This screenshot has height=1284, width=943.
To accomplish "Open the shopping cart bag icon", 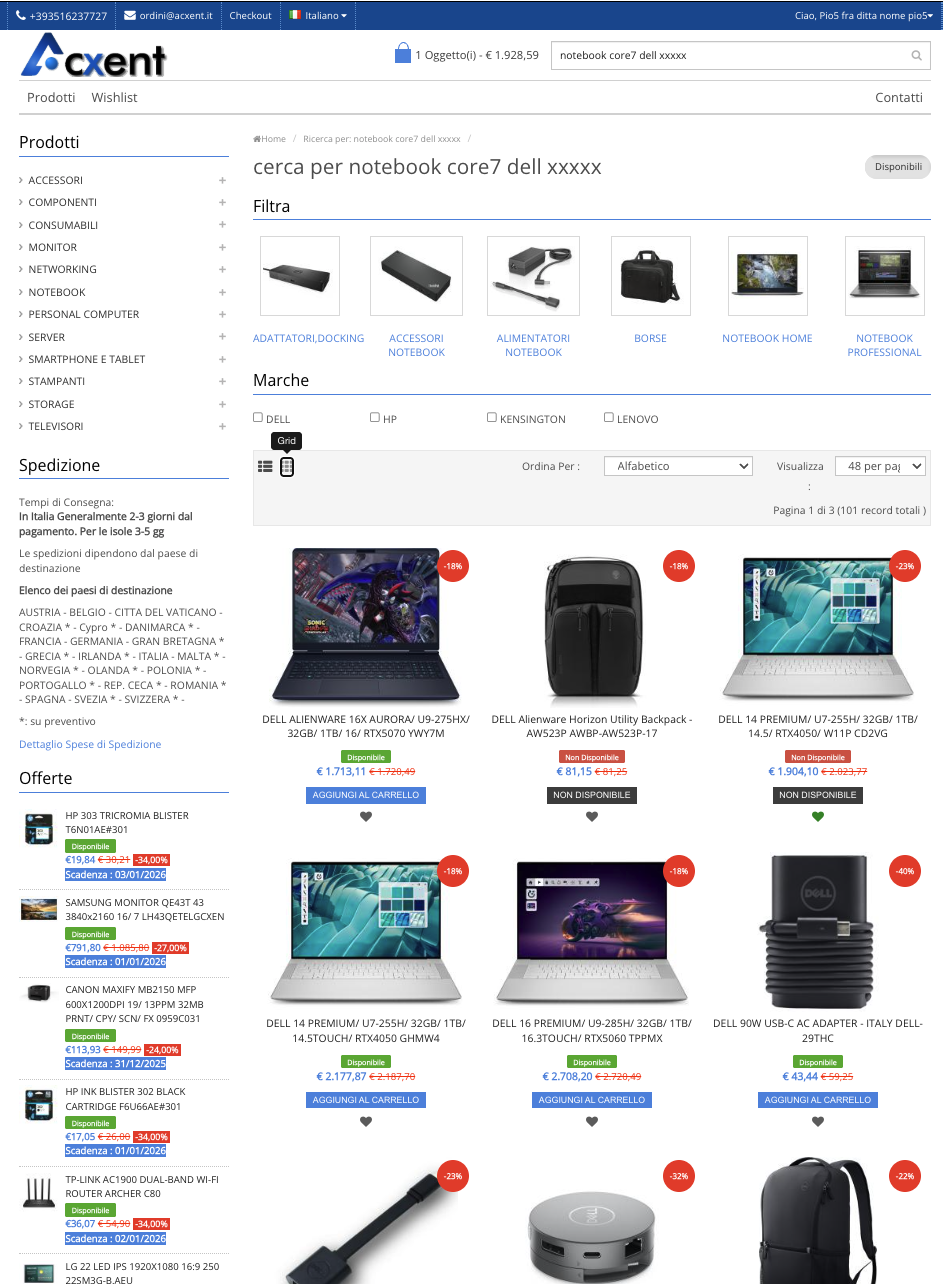I will click(403, 54).
